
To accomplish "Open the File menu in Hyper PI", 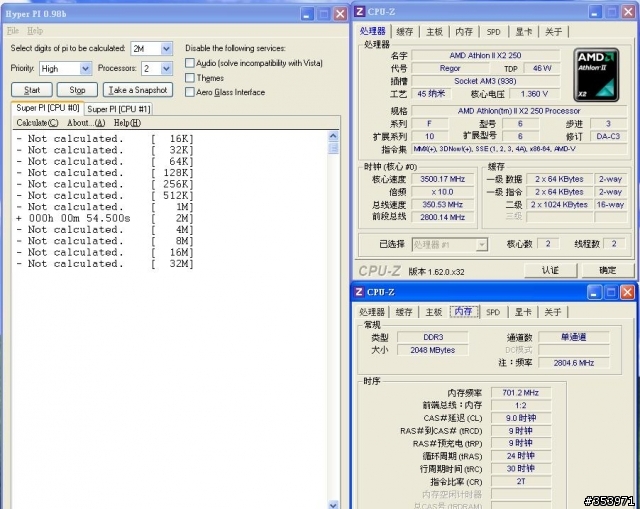I will pyautogui.click(x=13, y=31).
